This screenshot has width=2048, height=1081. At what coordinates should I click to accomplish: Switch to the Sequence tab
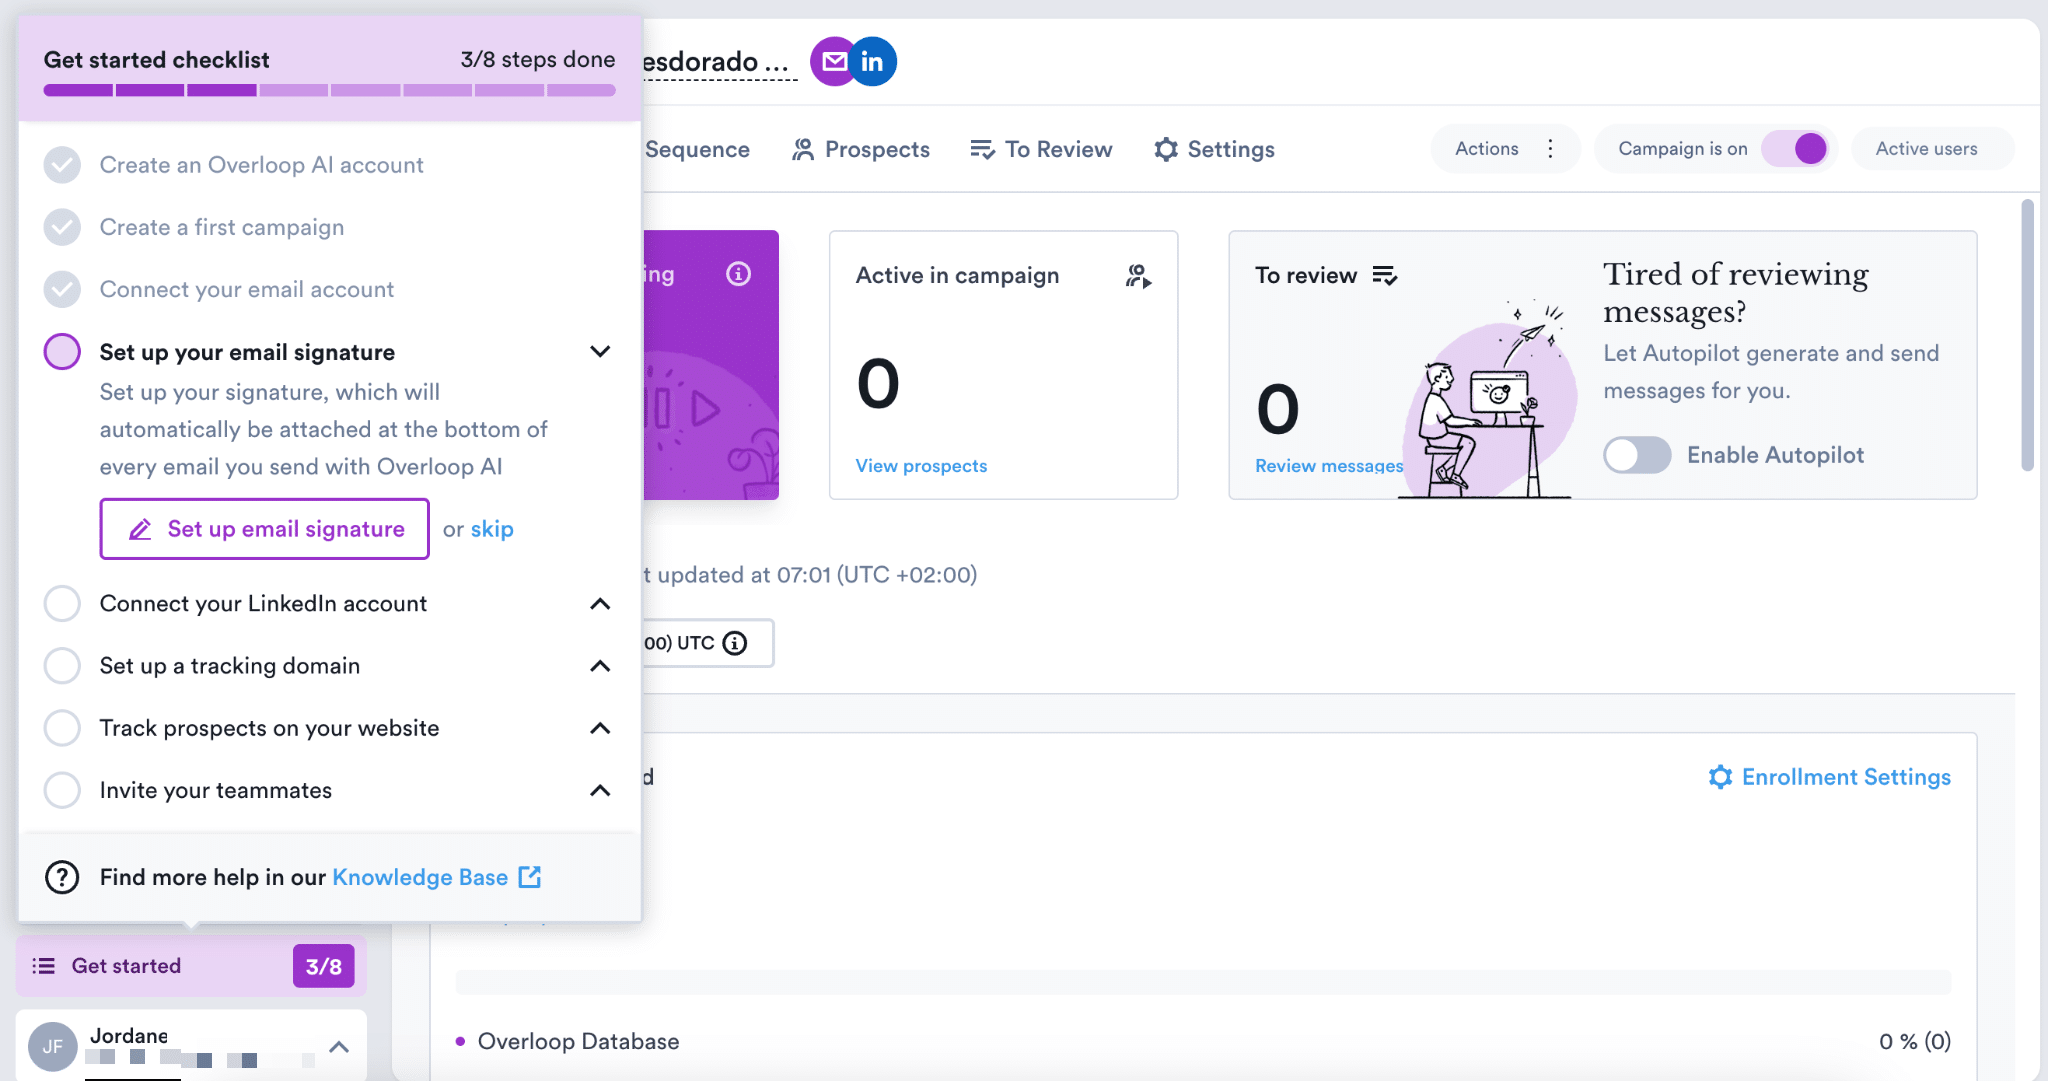[697, 149]
